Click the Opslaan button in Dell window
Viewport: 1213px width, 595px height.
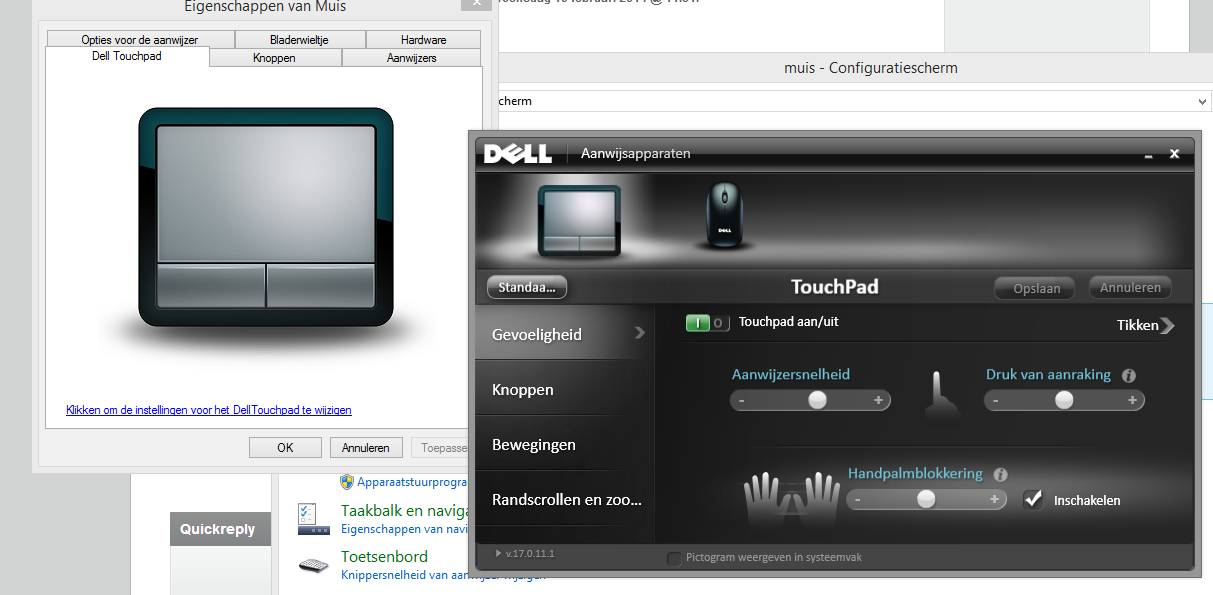pyautogui.click(x=1035, y=288)
